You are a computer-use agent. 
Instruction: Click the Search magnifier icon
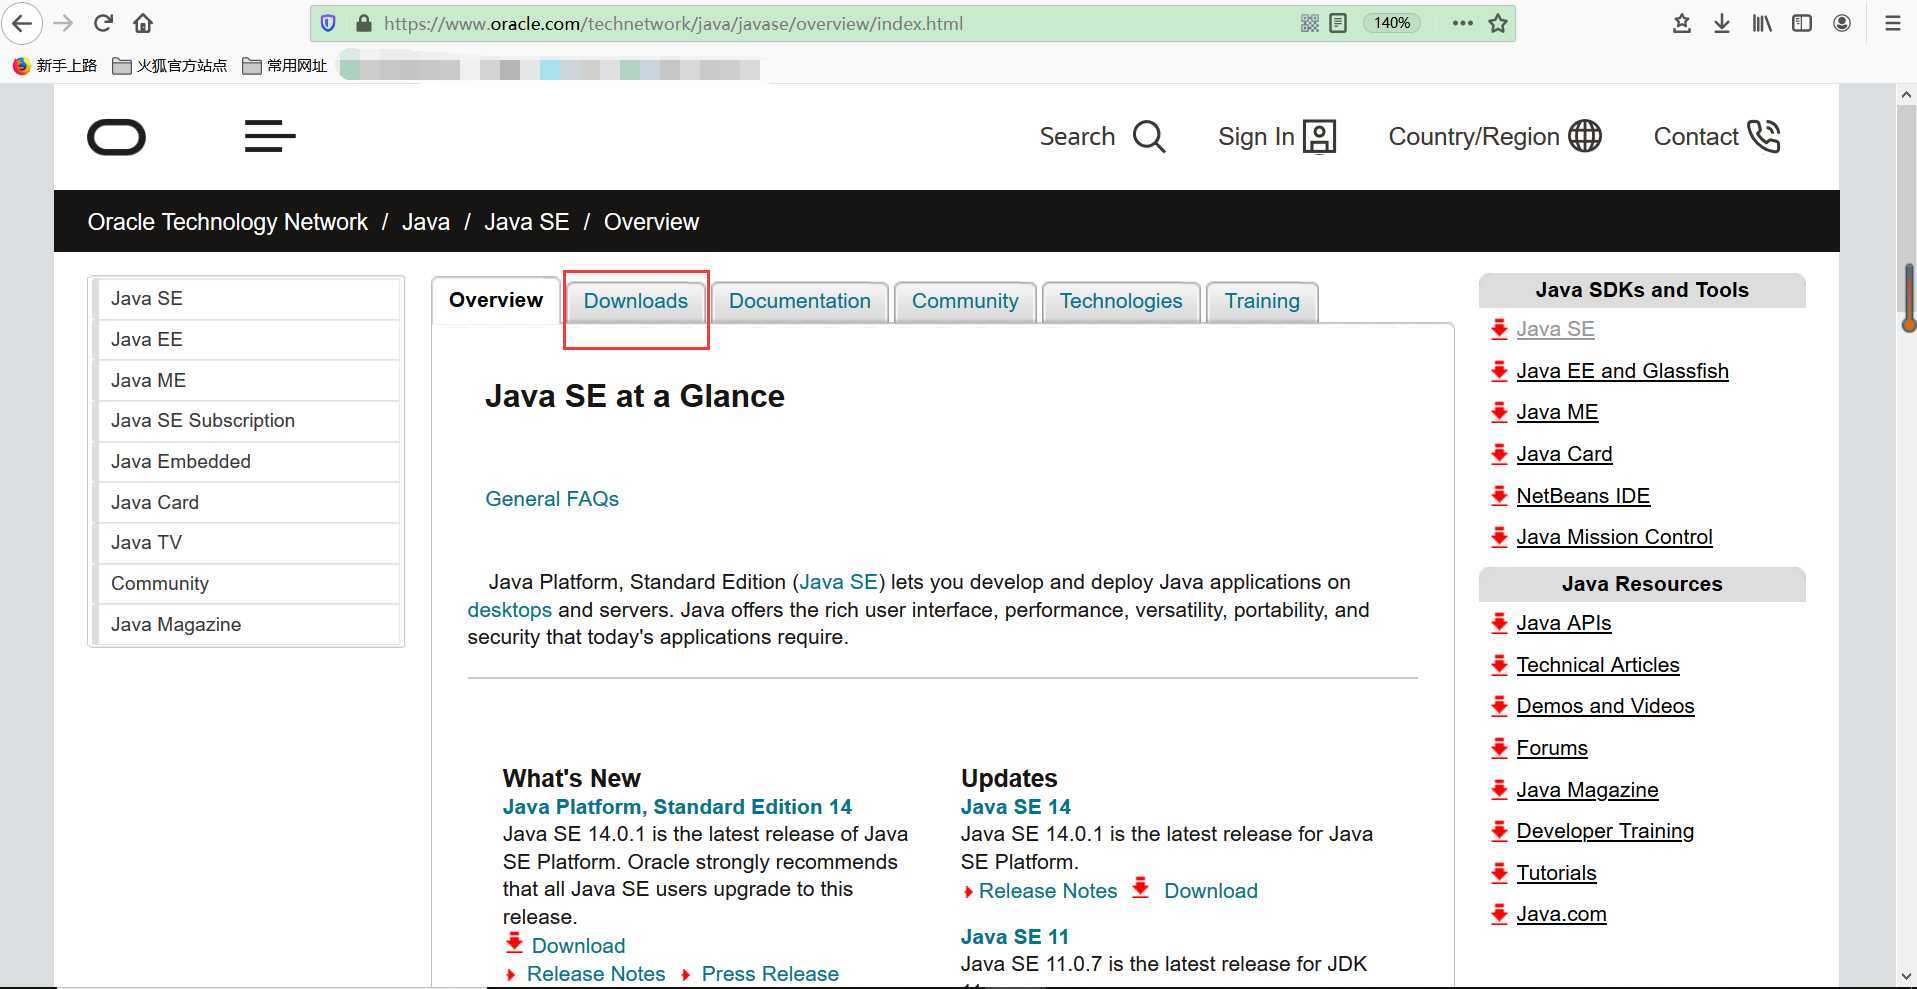pyautogui.click(x=1149, y=137)
